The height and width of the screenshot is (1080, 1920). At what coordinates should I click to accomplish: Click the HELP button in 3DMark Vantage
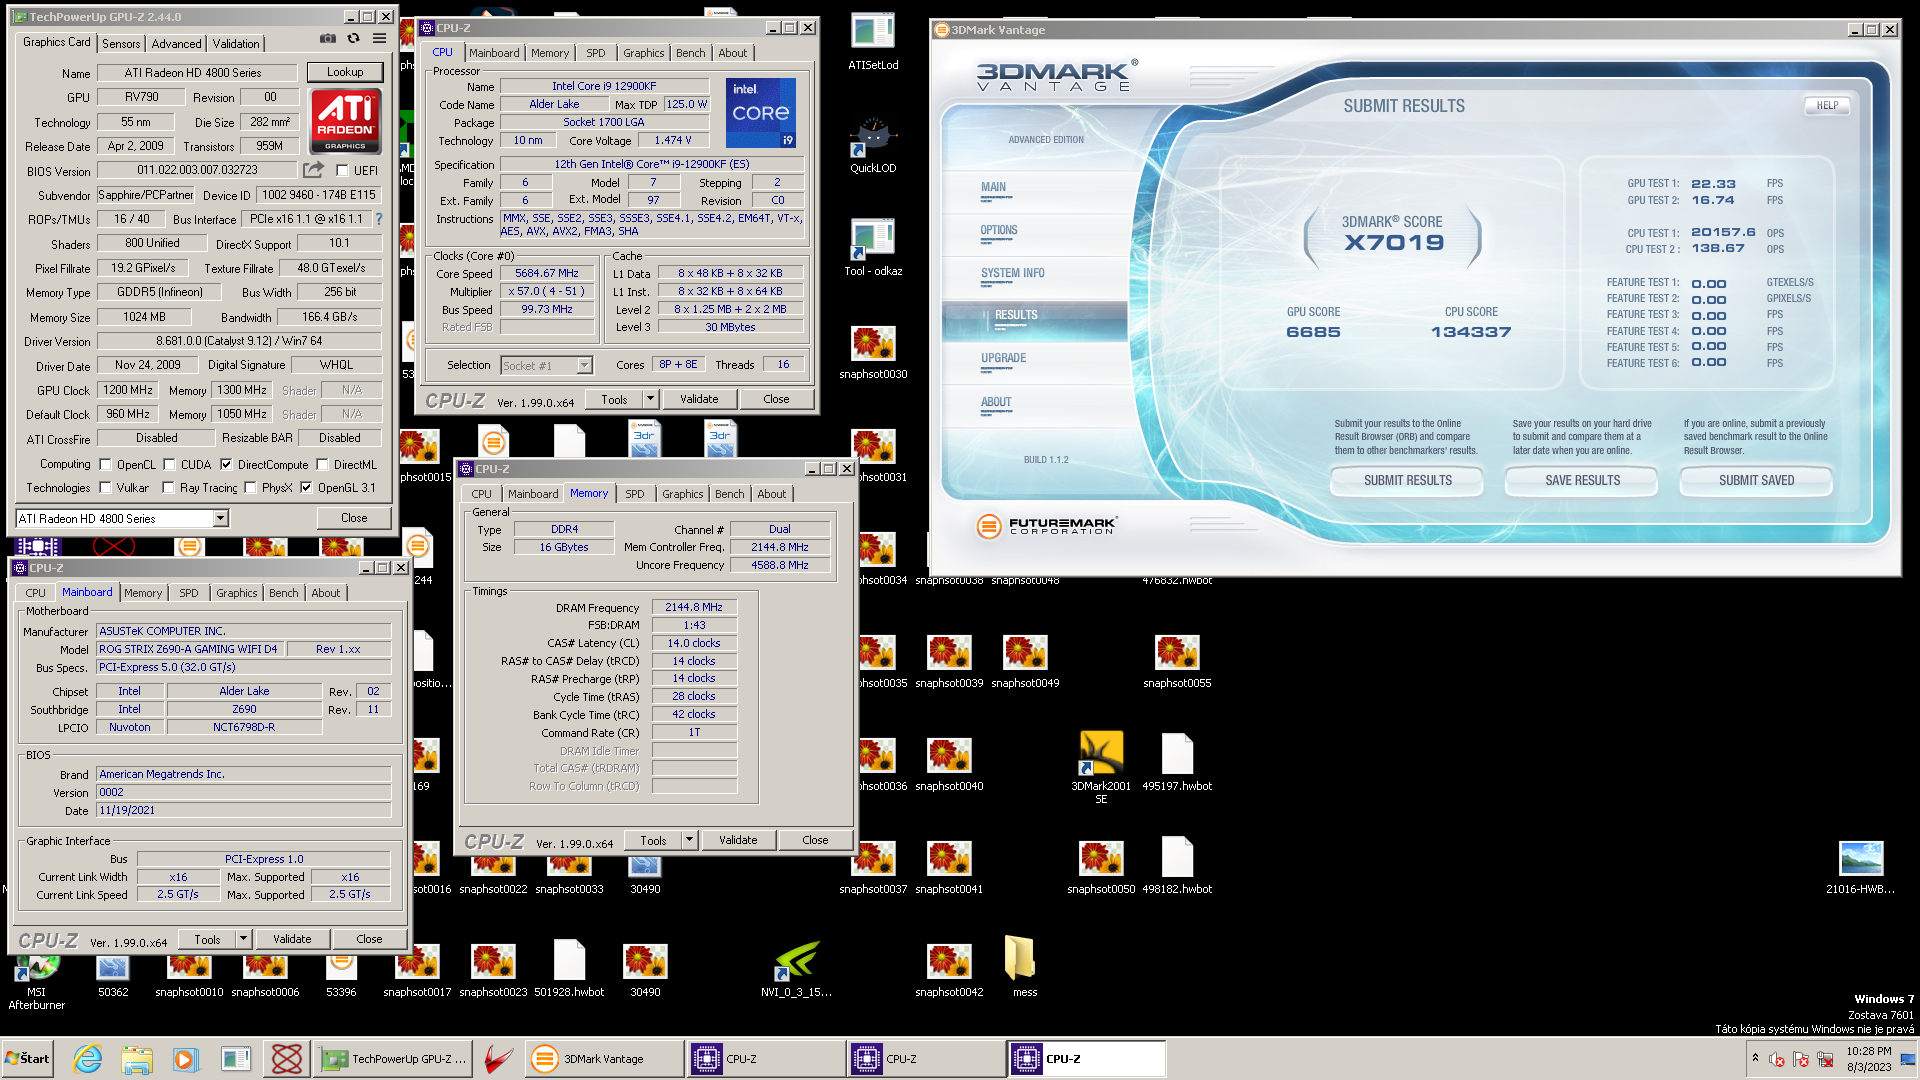[x=1827, y=105]
